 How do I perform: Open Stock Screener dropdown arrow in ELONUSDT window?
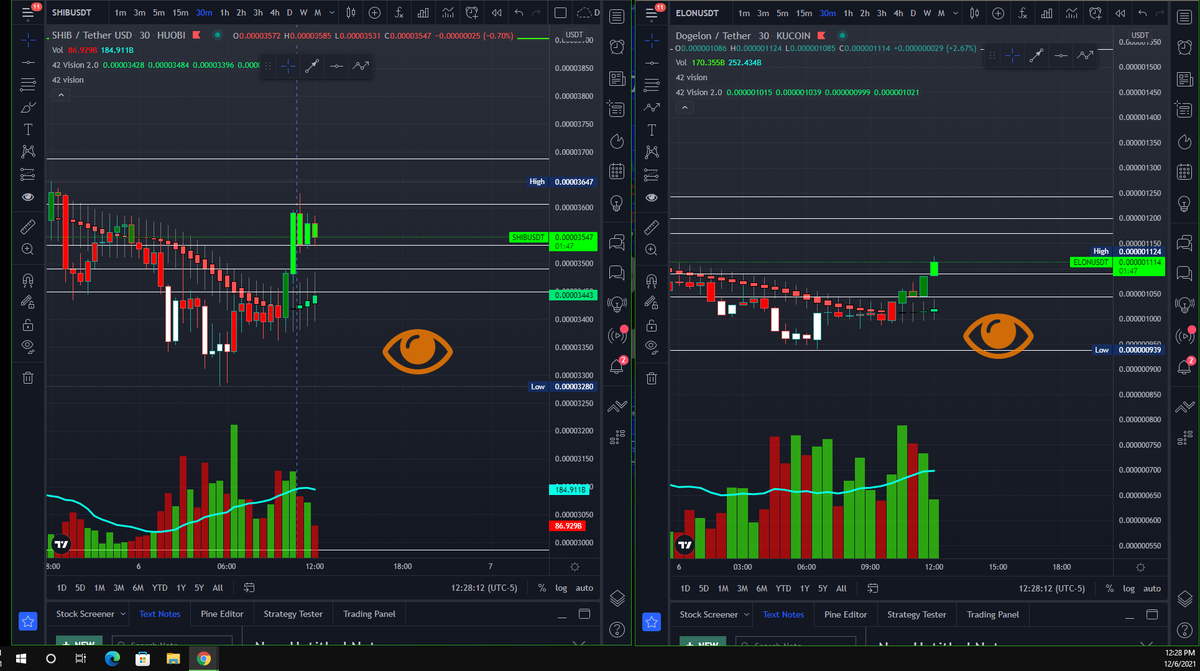[x=747, y=614]
